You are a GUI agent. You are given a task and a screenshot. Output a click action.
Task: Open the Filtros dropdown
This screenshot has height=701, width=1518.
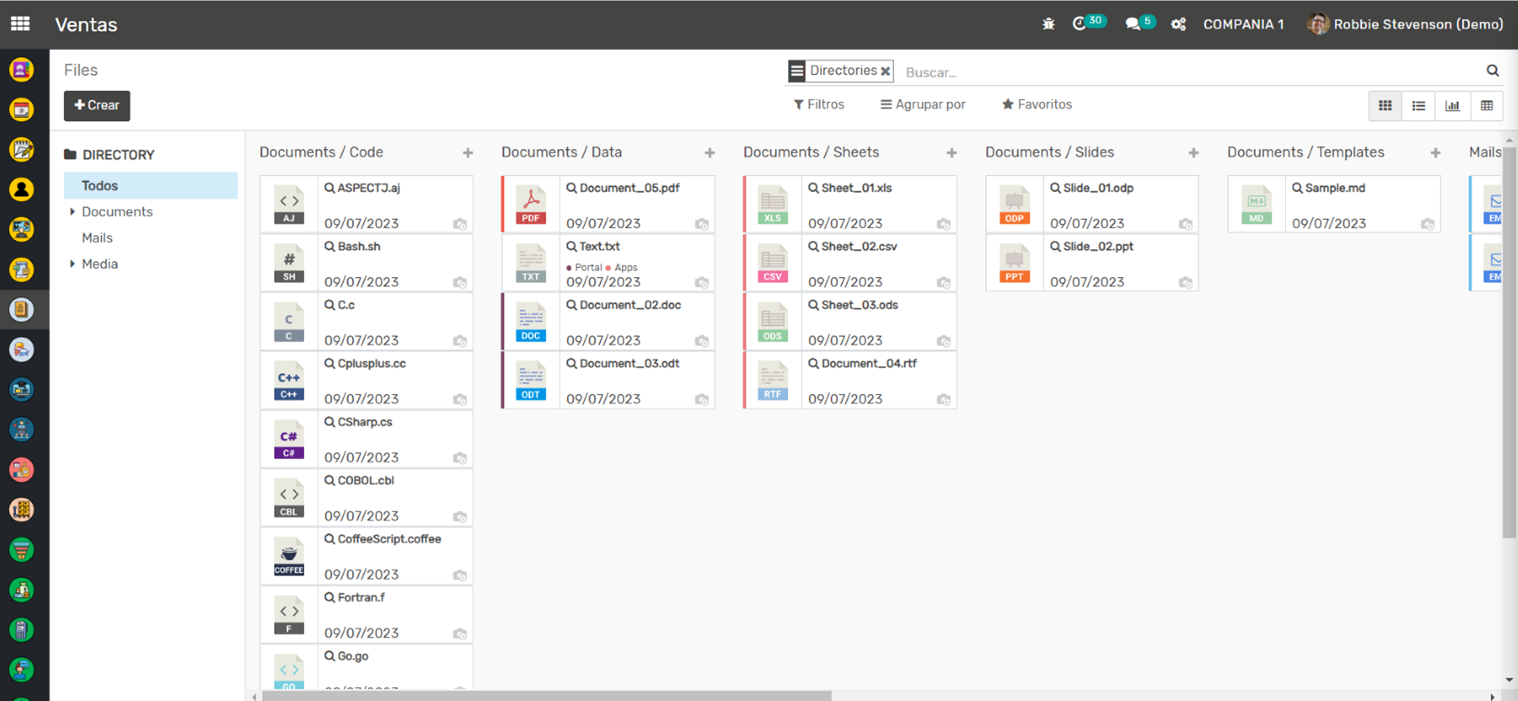819,105
